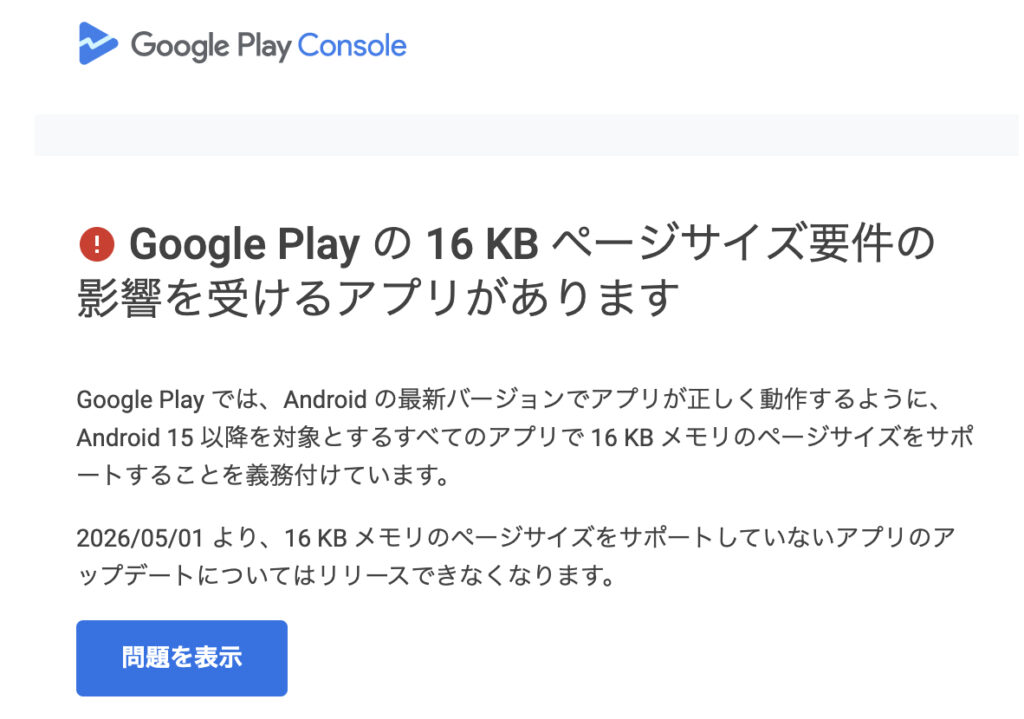
Task: Click the heading text "16 KB ページサイズ要件の"
Action: point(680,244)
